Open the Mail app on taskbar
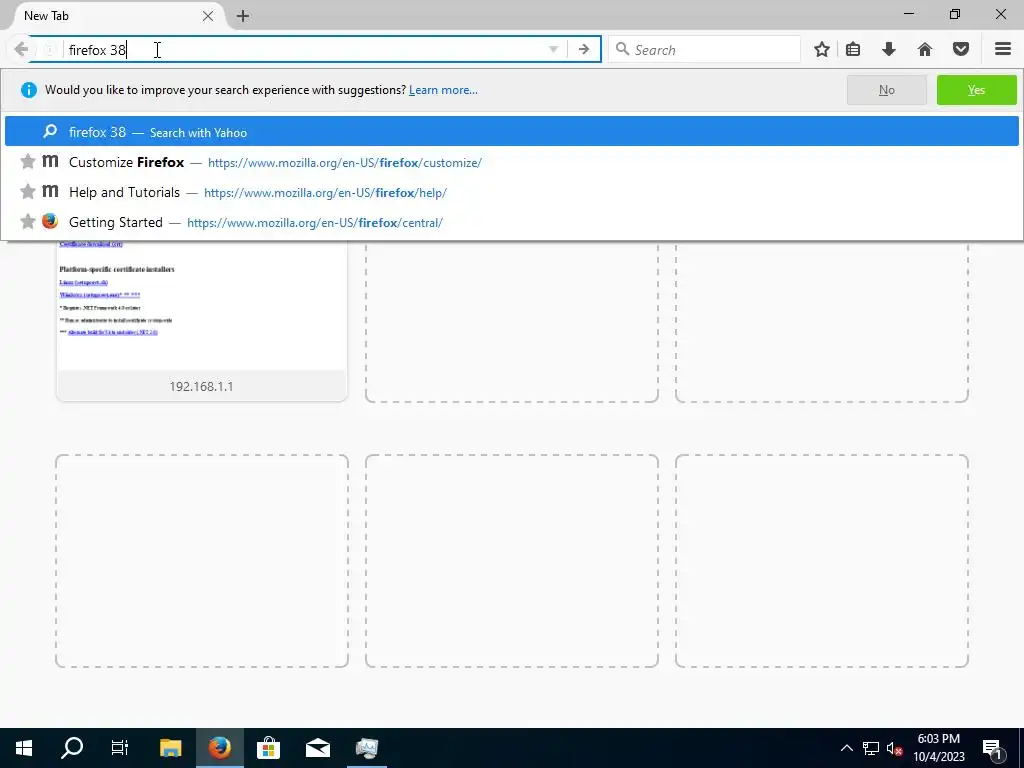The image size is (1024, 768). 317,748
